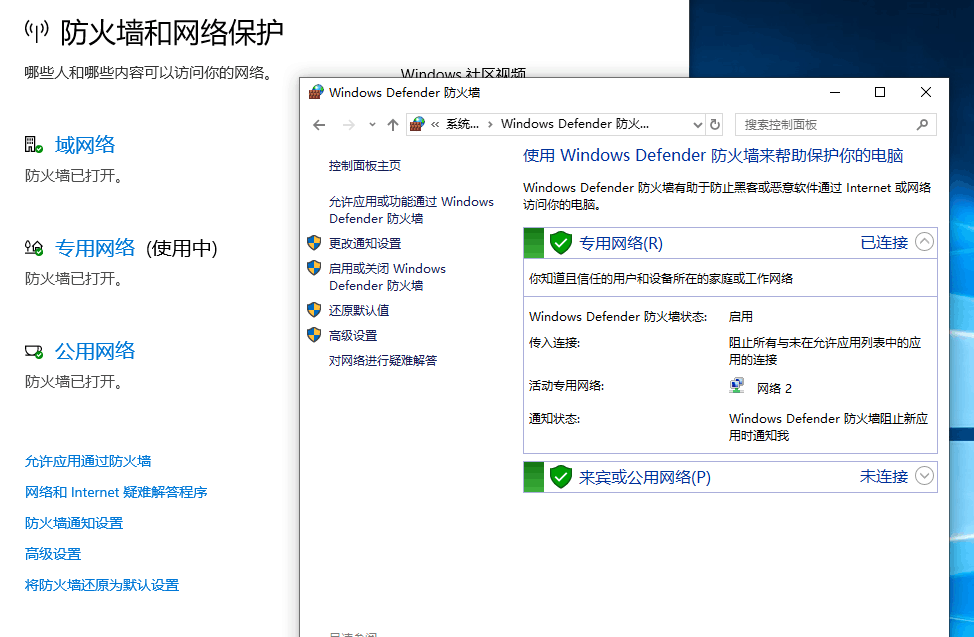This screenshot has height=637, width=974.
Task: Open 公用网络 in the security settings window
Action: pos(95,351)
